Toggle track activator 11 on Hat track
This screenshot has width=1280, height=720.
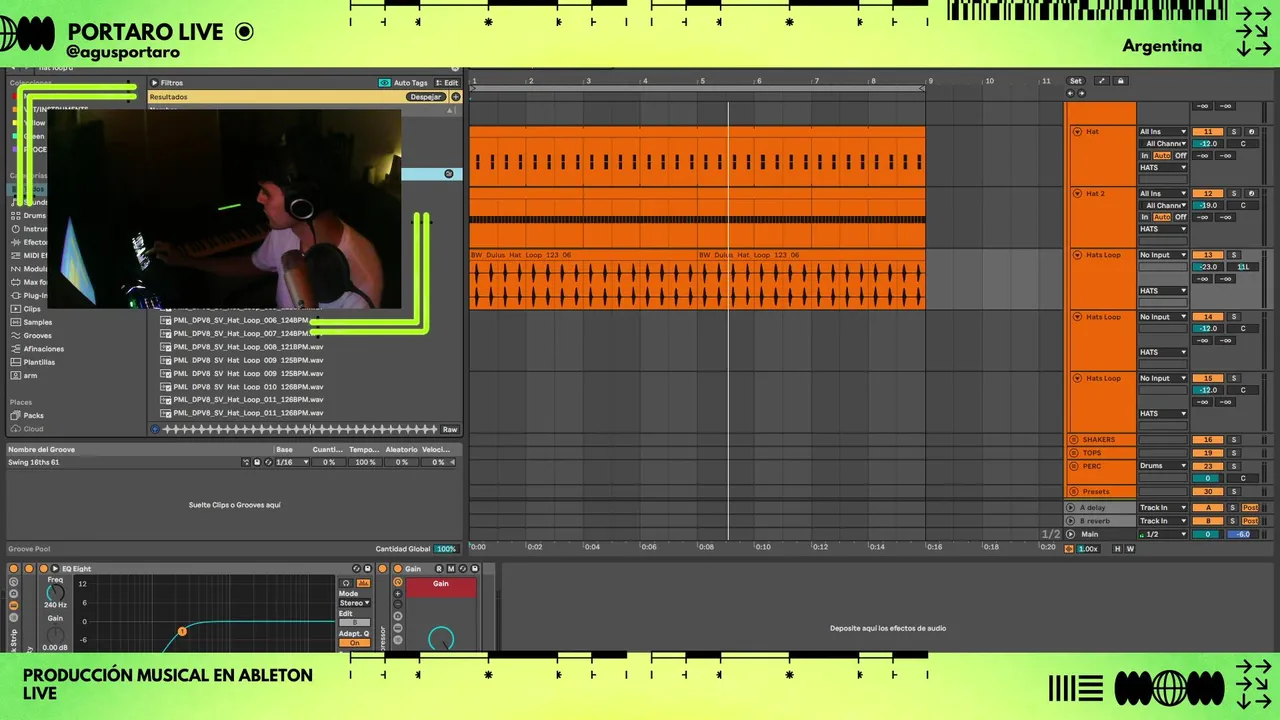[x=1208, y=132]
